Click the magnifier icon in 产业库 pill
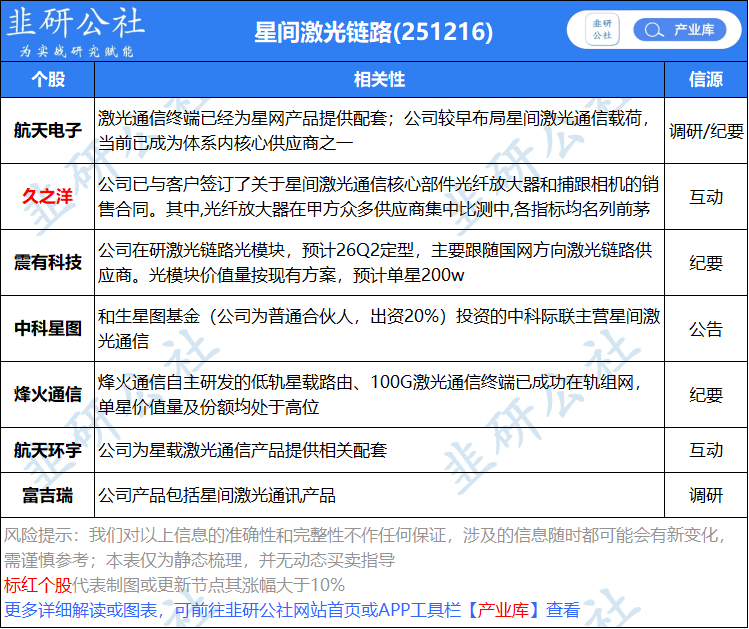 (x=653, y=30)
